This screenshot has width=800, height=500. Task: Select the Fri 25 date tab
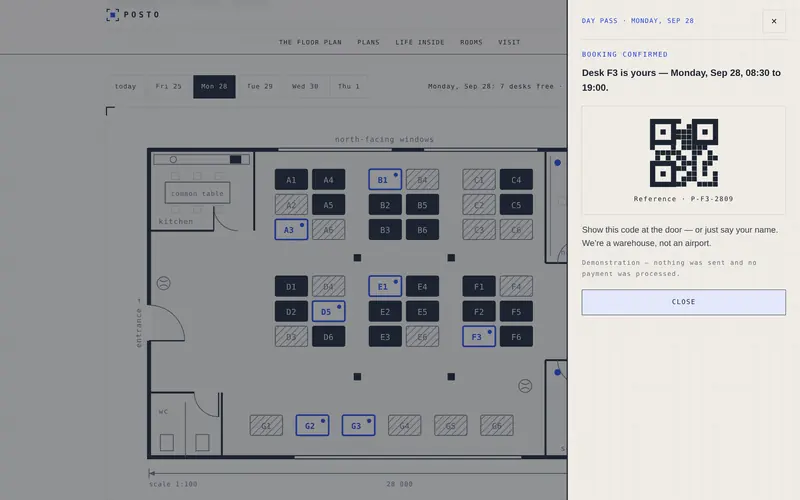(x=168, y=87)
